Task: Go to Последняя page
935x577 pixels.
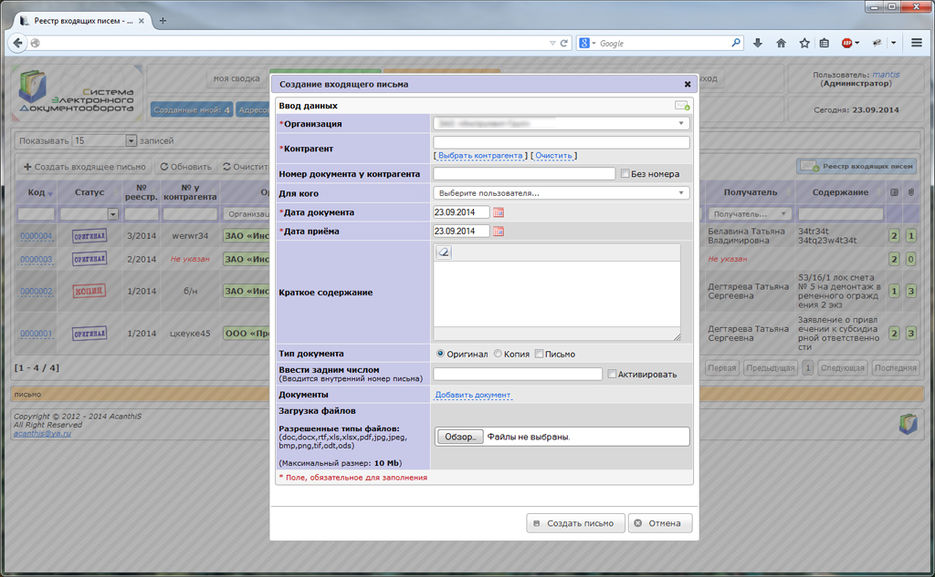Action: pyautogui.click(x=894, y=368)
